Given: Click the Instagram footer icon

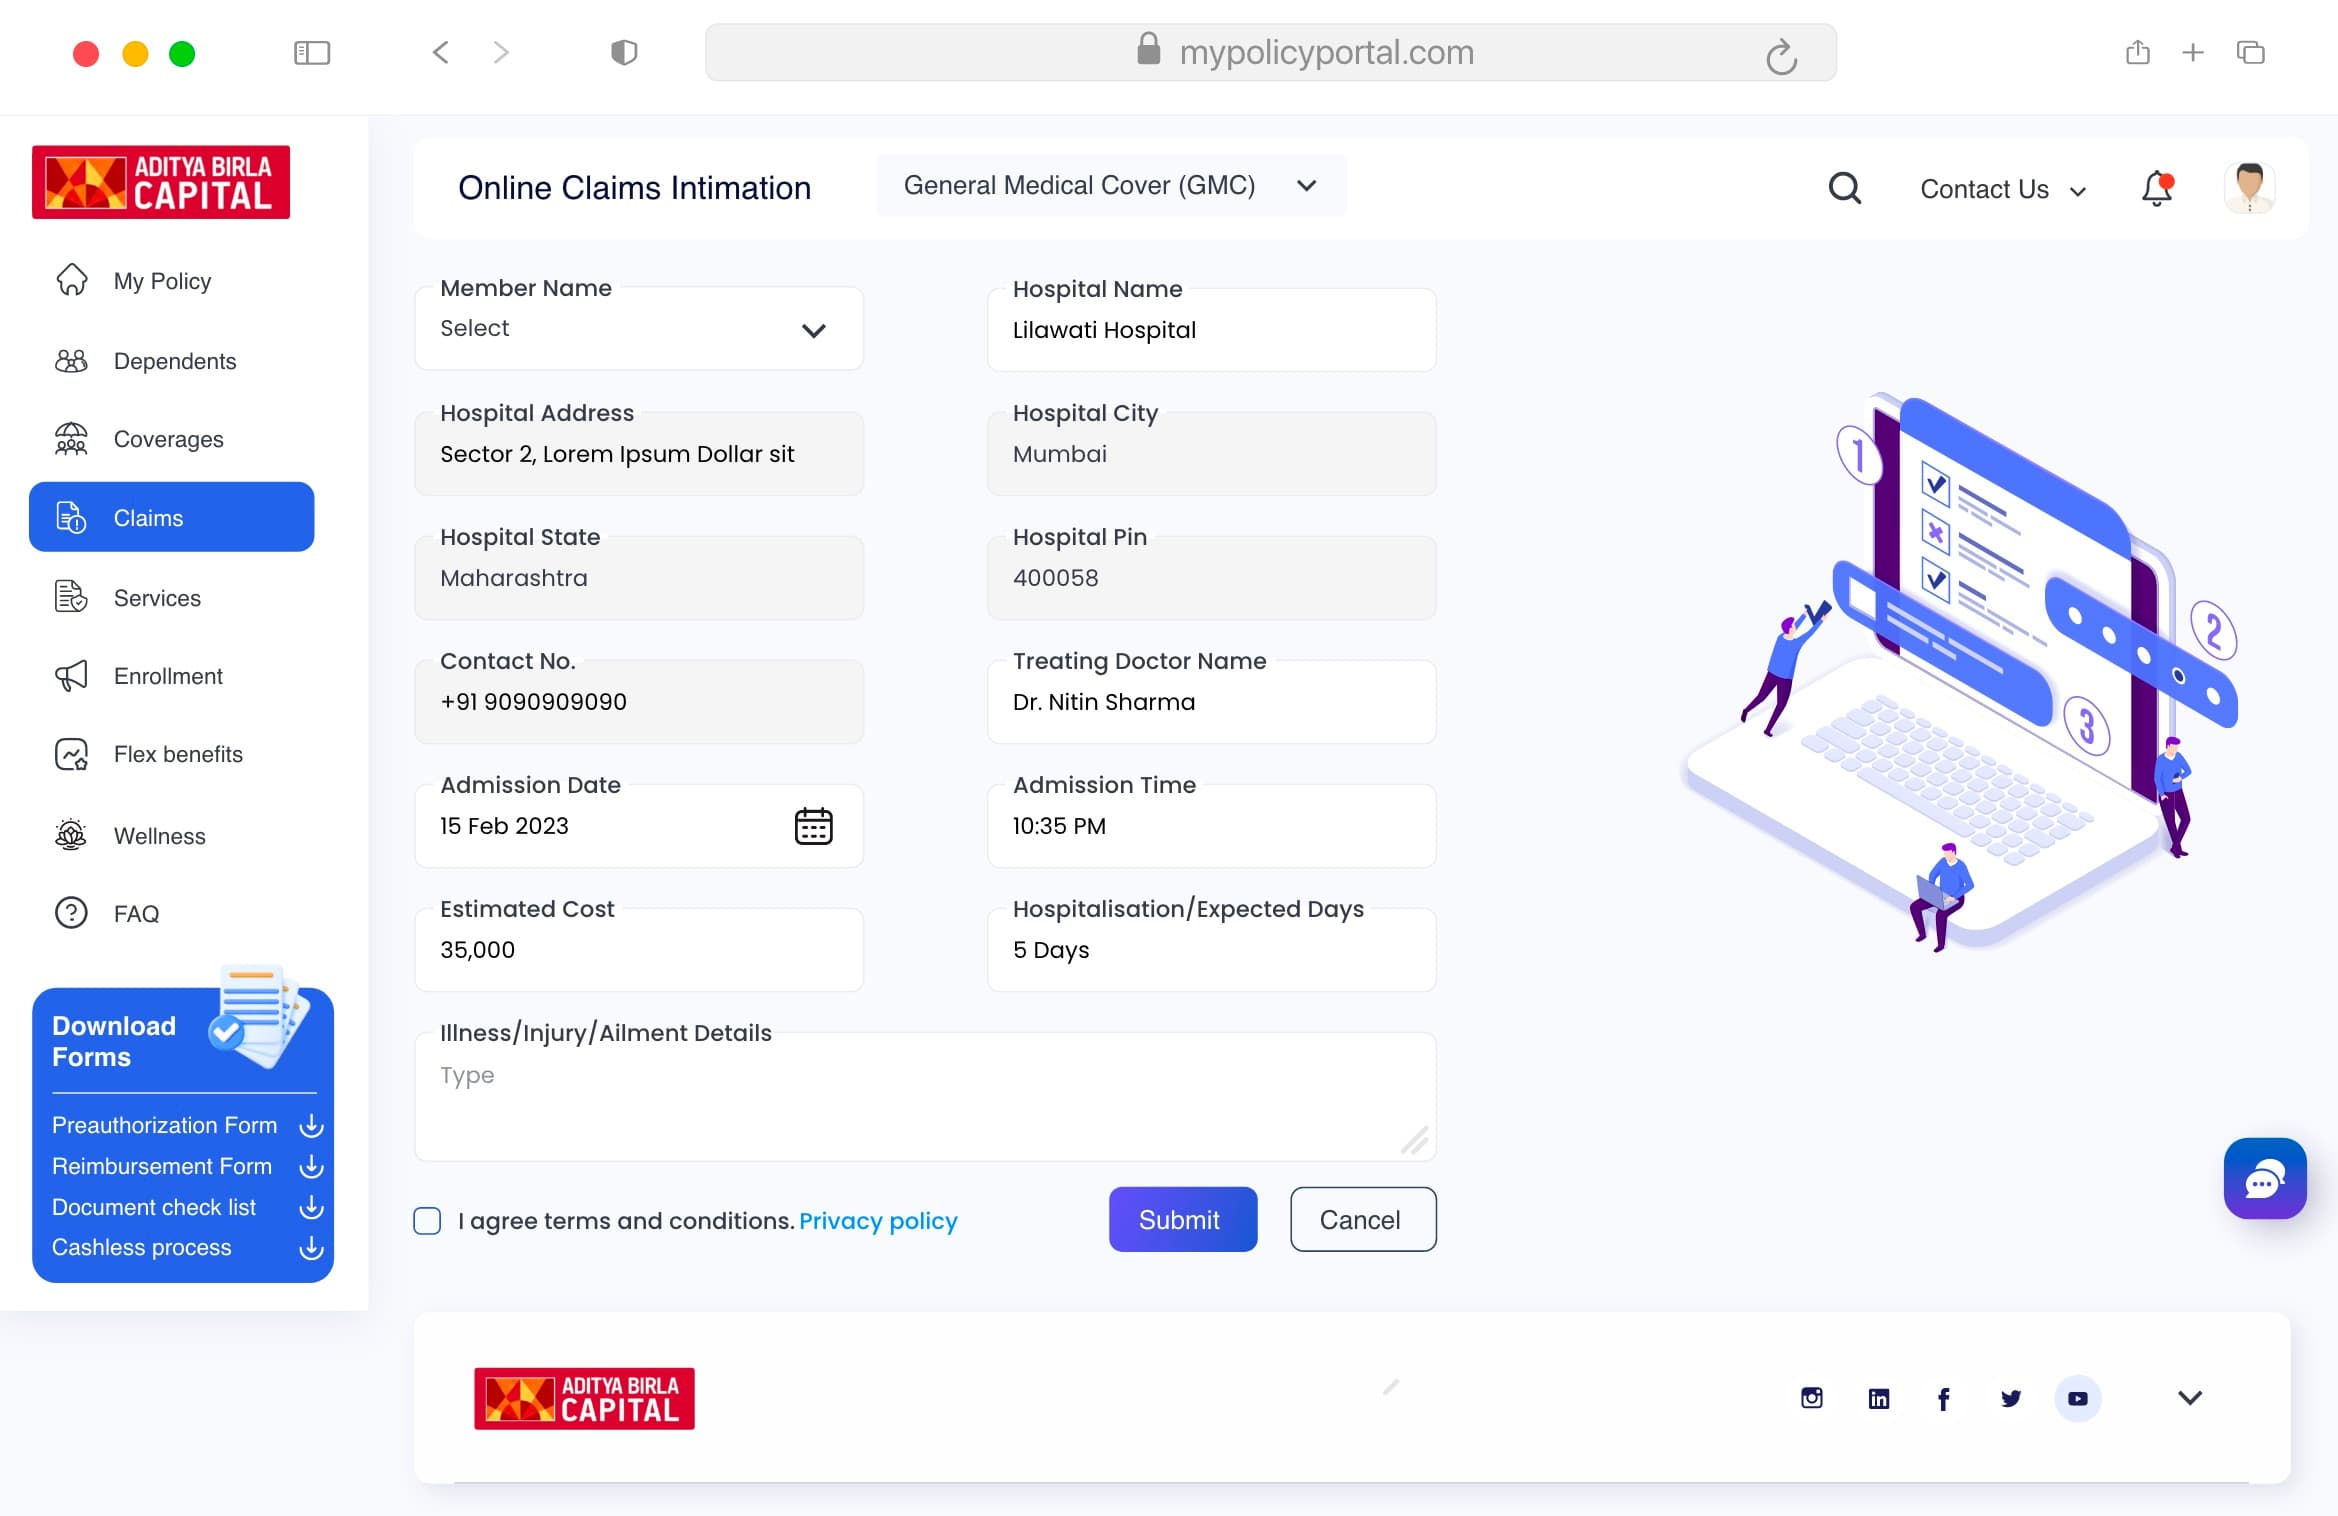Looking at the screenshot, I should (x=1811, y=1398).
